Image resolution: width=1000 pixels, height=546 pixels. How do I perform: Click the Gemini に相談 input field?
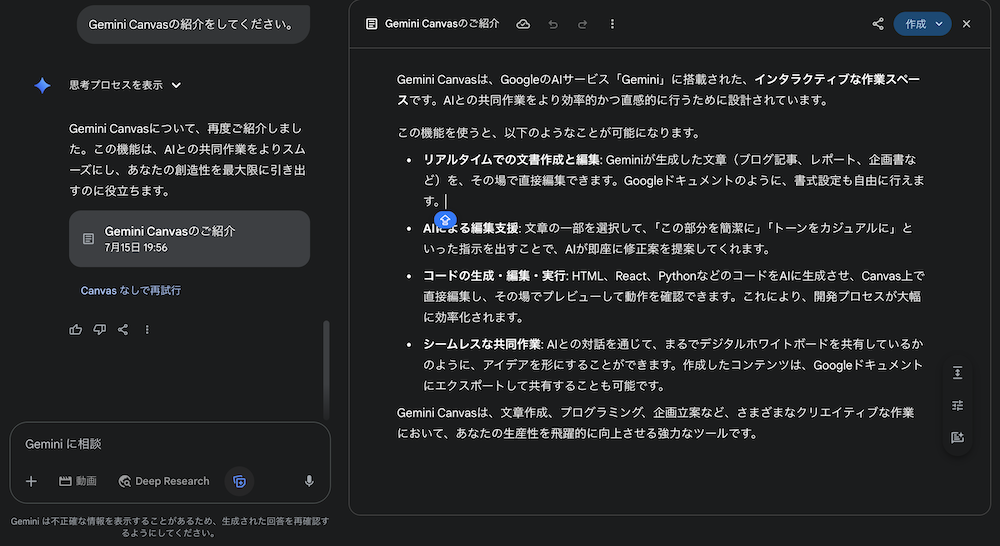click(170, 444)
